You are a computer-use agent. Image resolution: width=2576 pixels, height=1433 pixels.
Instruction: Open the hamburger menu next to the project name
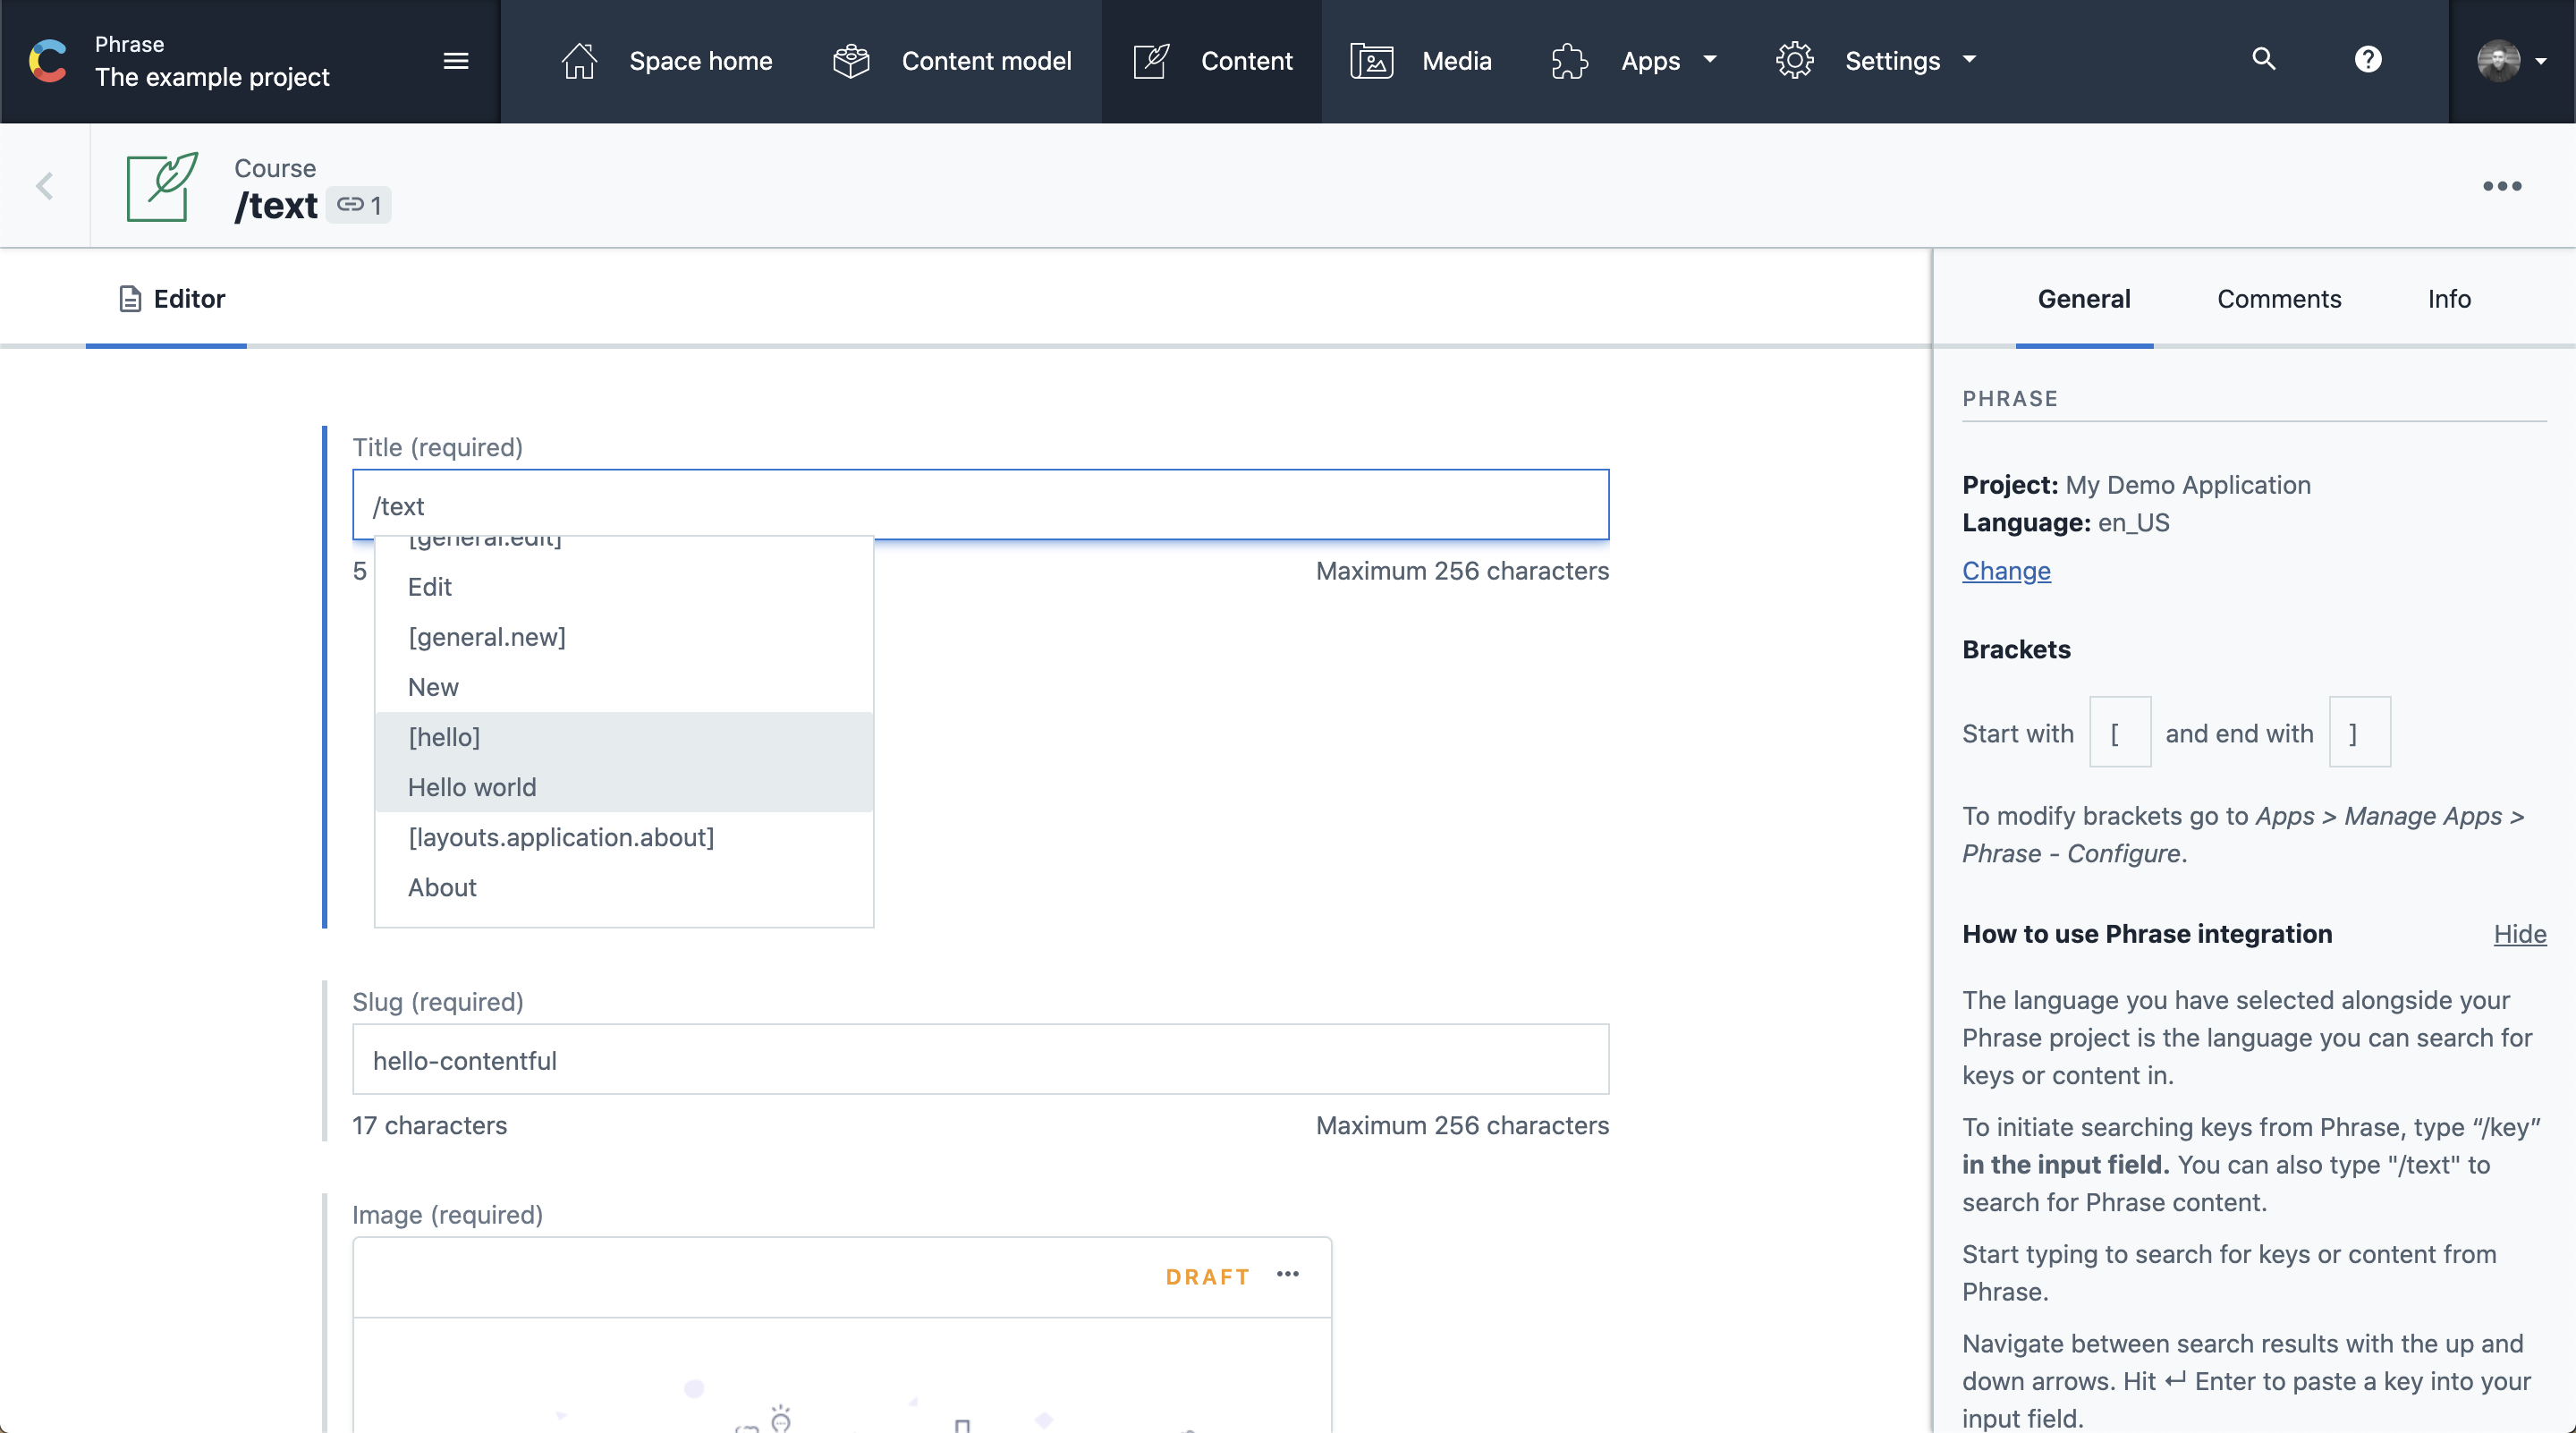(x=456, y=61)
